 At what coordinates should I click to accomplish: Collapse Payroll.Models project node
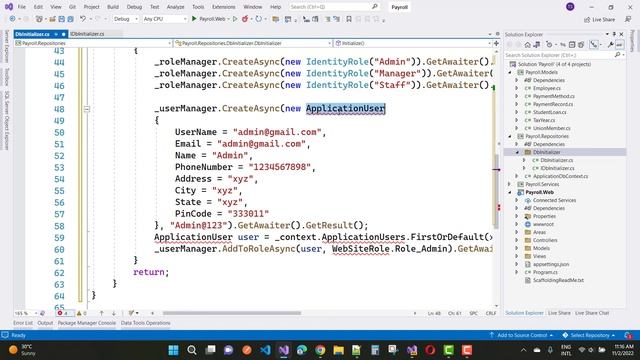tap(510, 72)
